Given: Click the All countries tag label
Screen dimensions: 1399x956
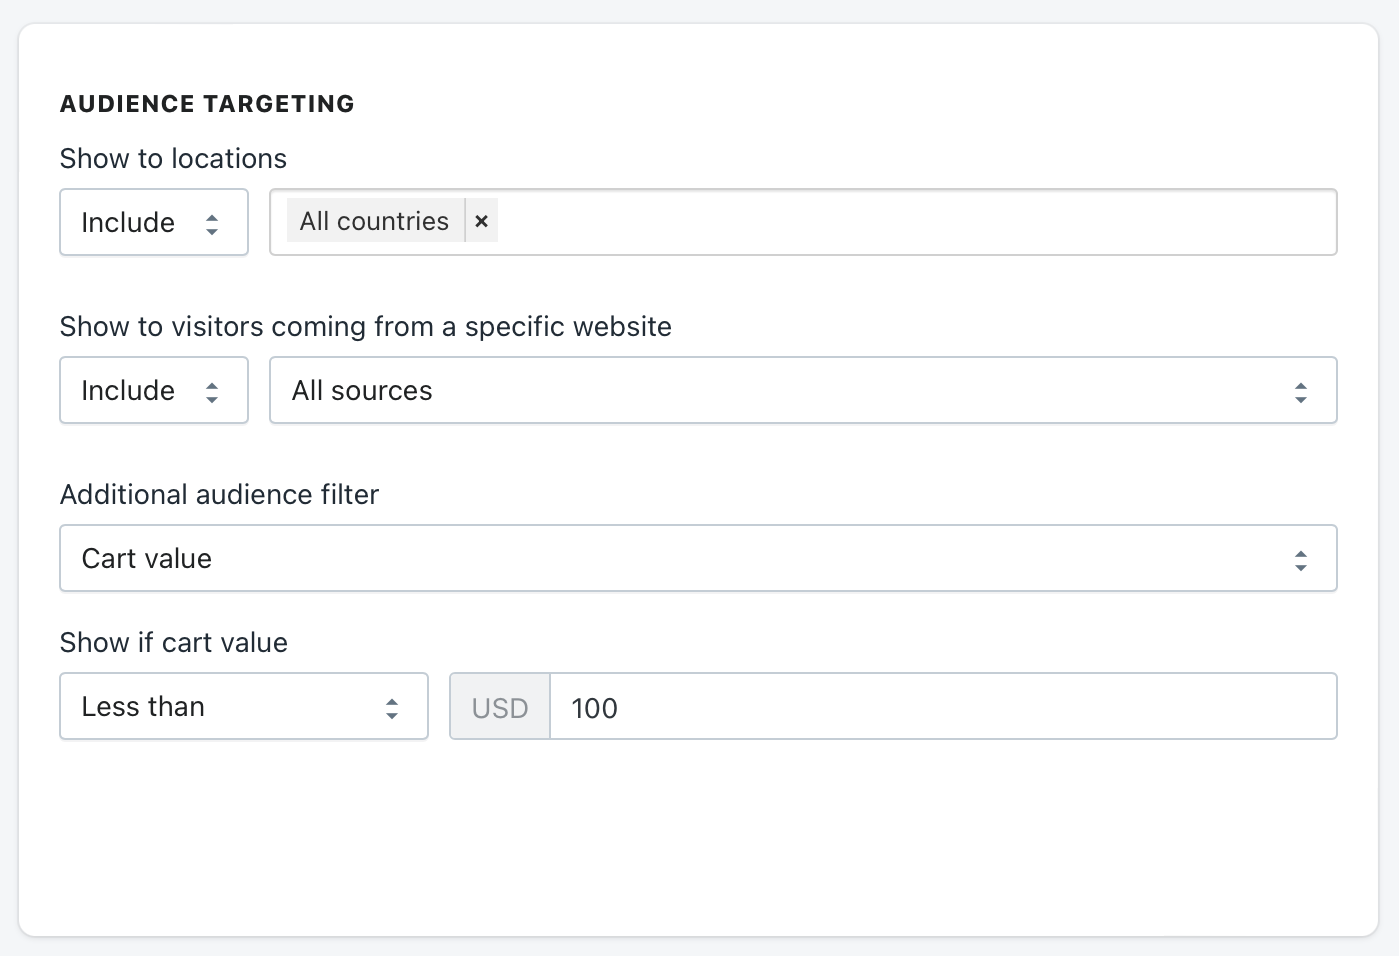Looking at the screenshot, I should pos(374,221).
